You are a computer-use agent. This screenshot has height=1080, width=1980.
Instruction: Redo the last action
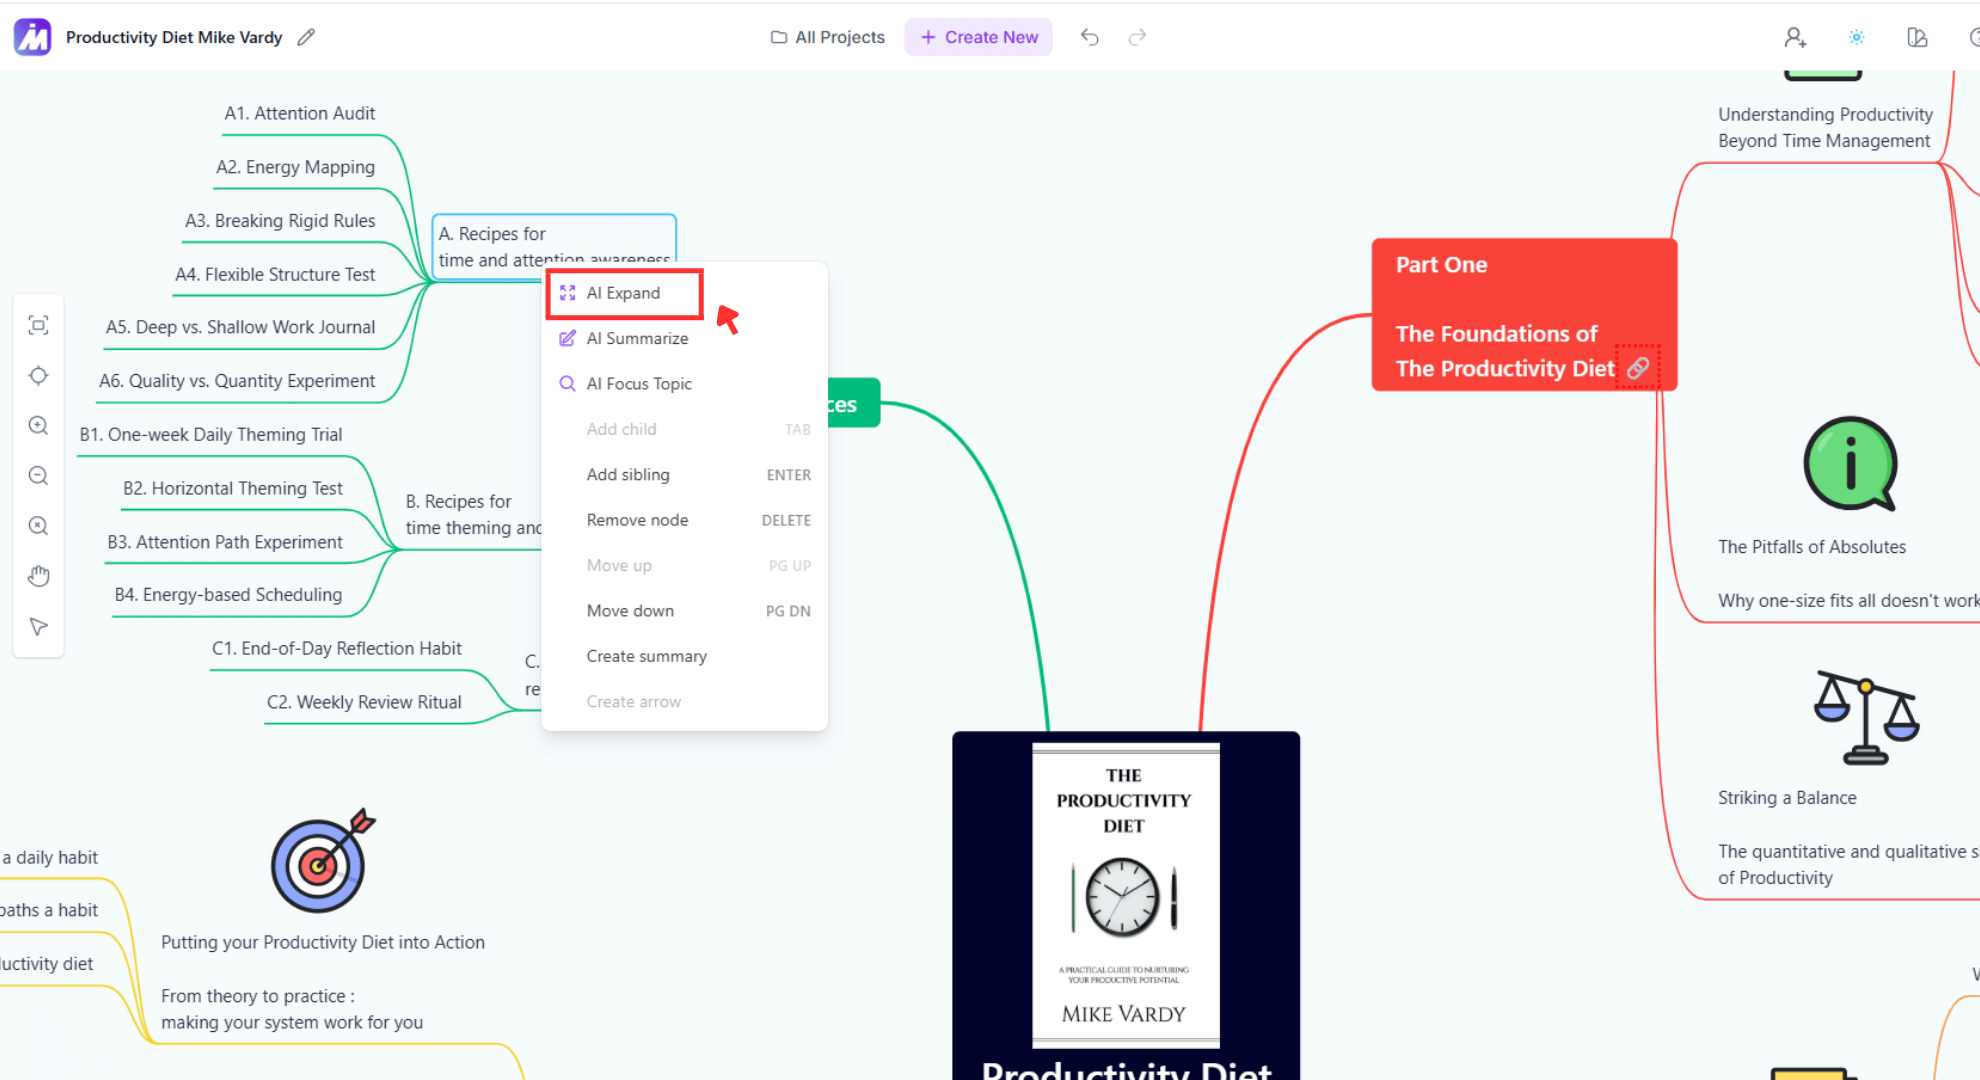pyautogui.click(x=1137, y=36)
